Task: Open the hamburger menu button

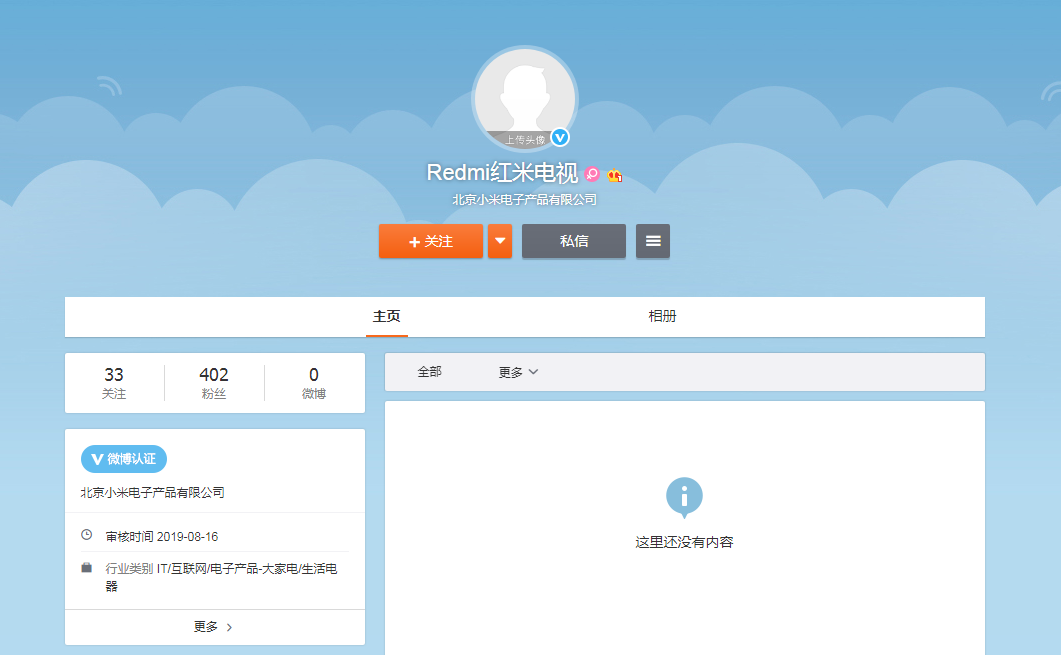Action: coord(653,241)
